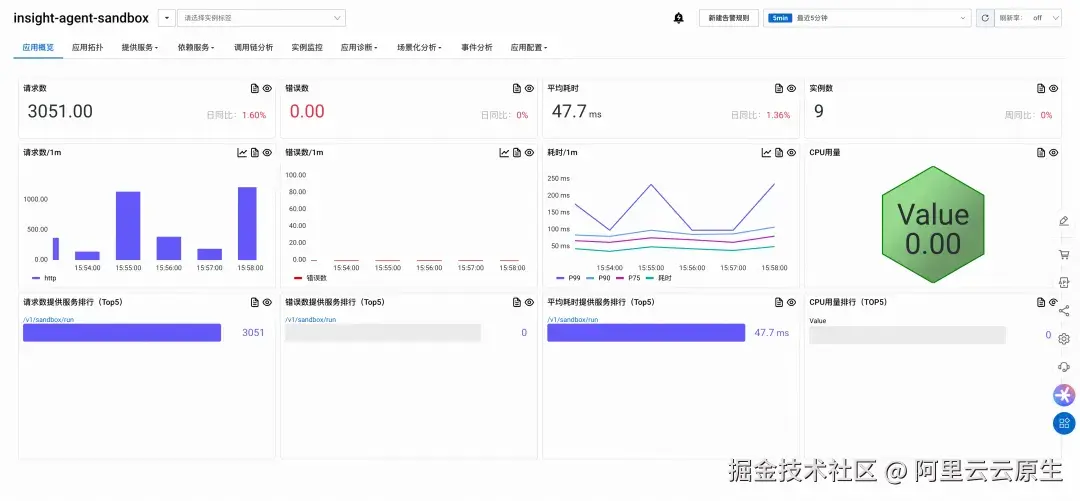Open document icon on 耗时/1m panel

(779, 152)
